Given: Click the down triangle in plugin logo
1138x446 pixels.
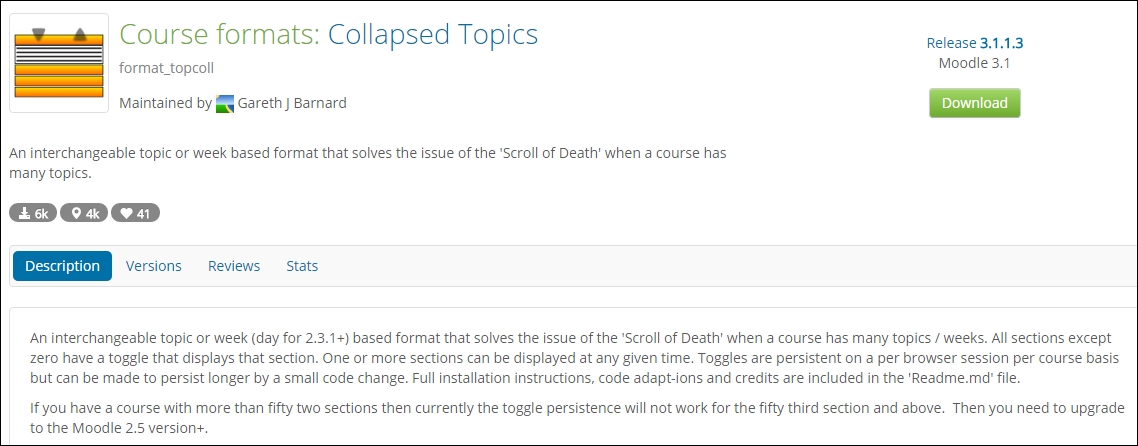Looking at the screenshot, I should pos(38,34).
